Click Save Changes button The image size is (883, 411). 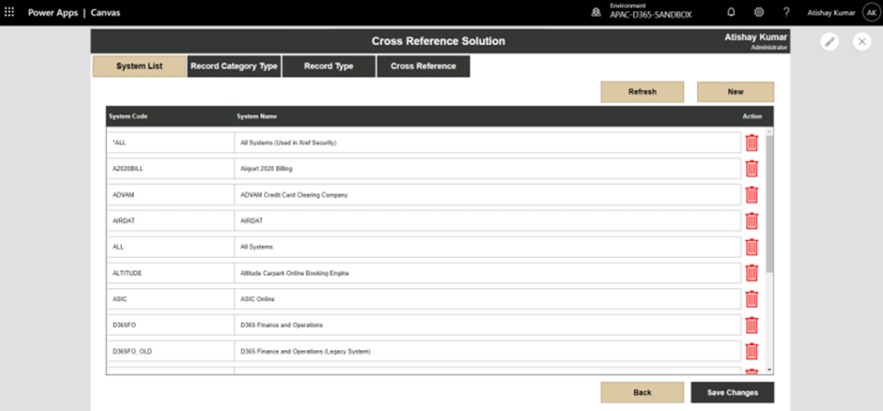(x=732, y=392)
